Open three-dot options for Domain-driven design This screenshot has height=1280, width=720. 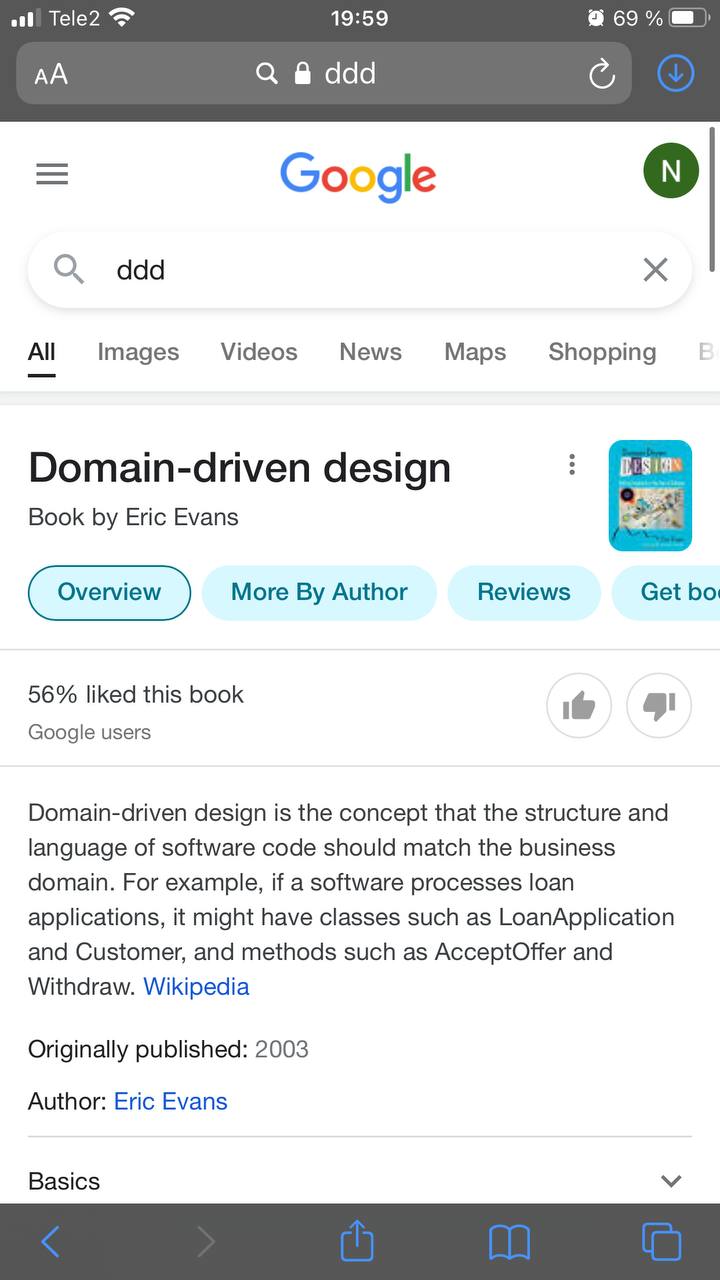coord(572,464)
